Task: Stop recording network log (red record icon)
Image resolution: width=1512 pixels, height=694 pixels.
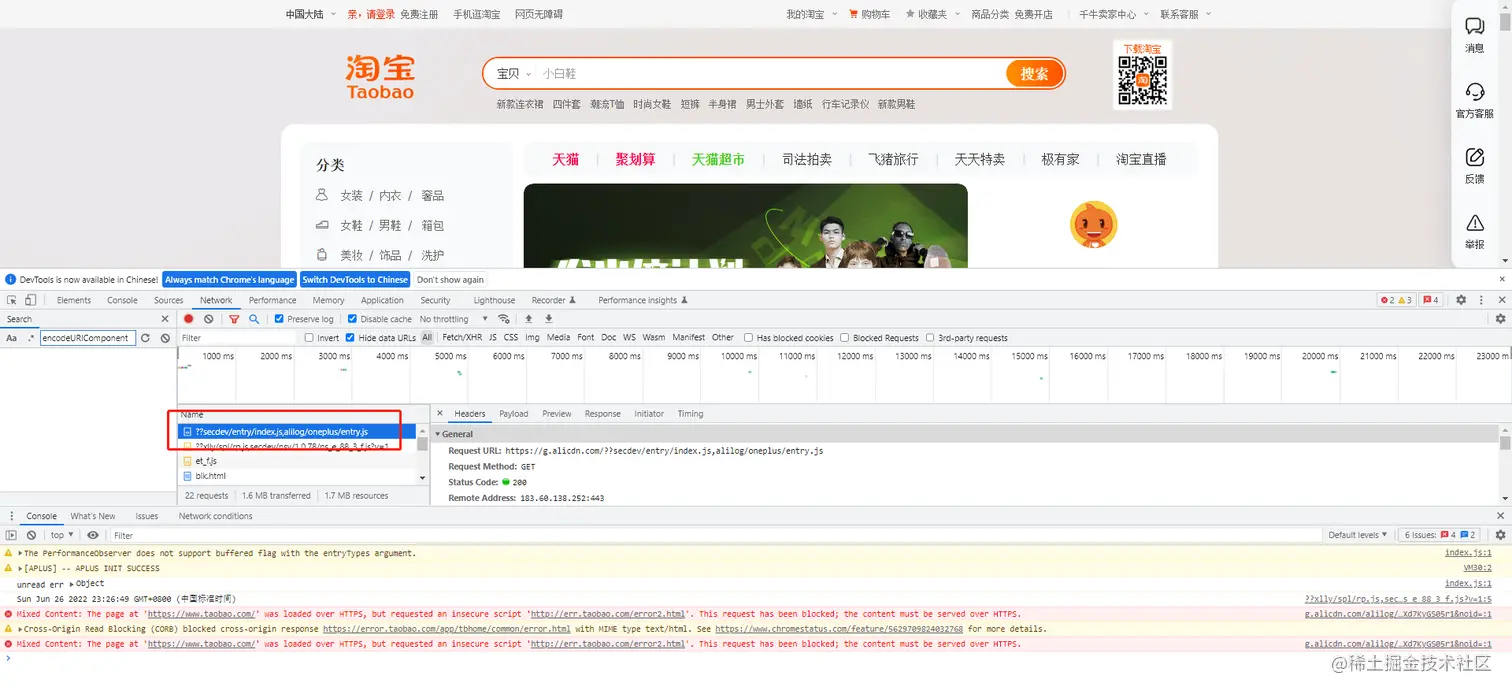Action: (x=189, y=318)
